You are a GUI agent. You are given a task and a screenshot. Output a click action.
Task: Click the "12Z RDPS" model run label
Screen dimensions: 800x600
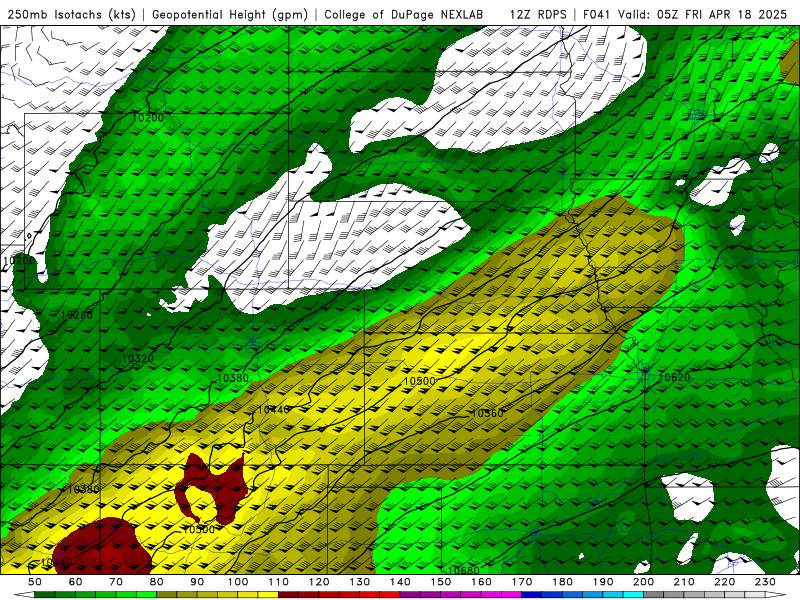(538, 14)
